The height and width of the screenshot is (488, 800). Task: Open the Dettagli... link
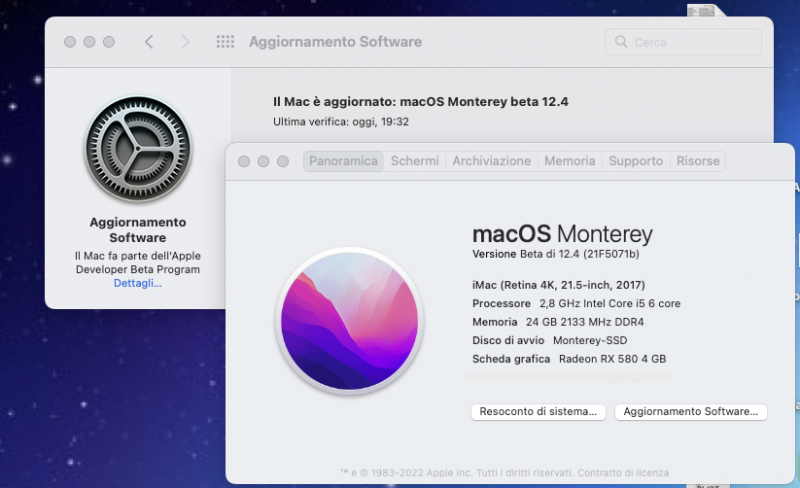click(138, 283)
